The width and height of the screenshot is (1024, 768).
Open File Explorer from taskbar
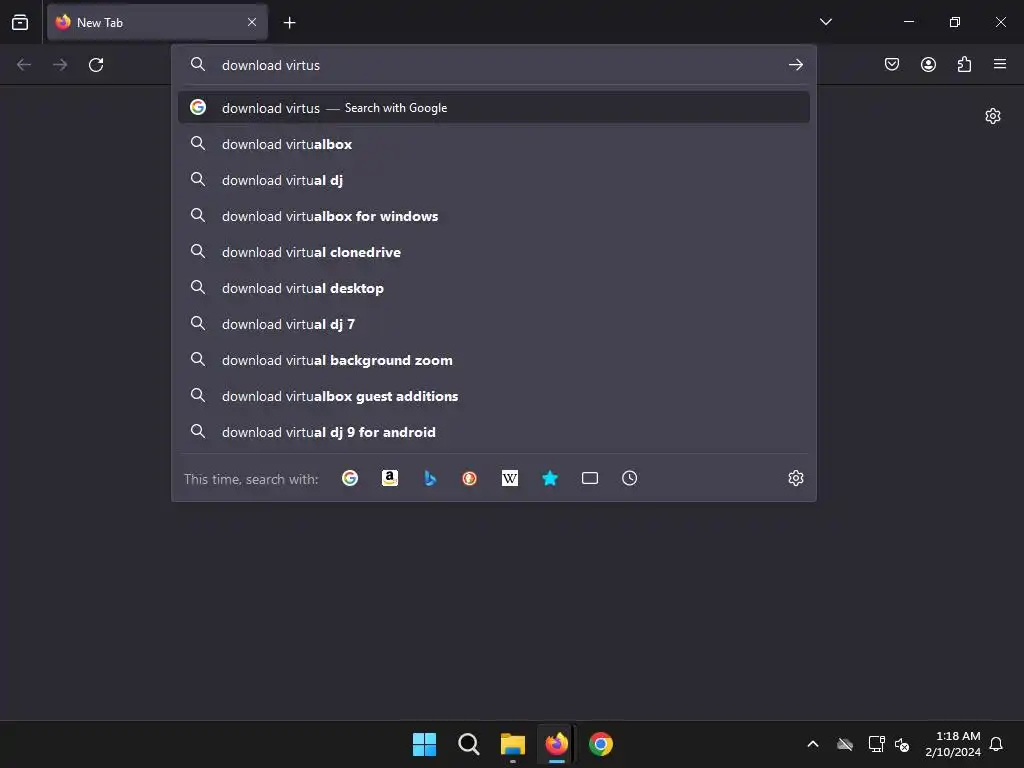click(513, 744)
